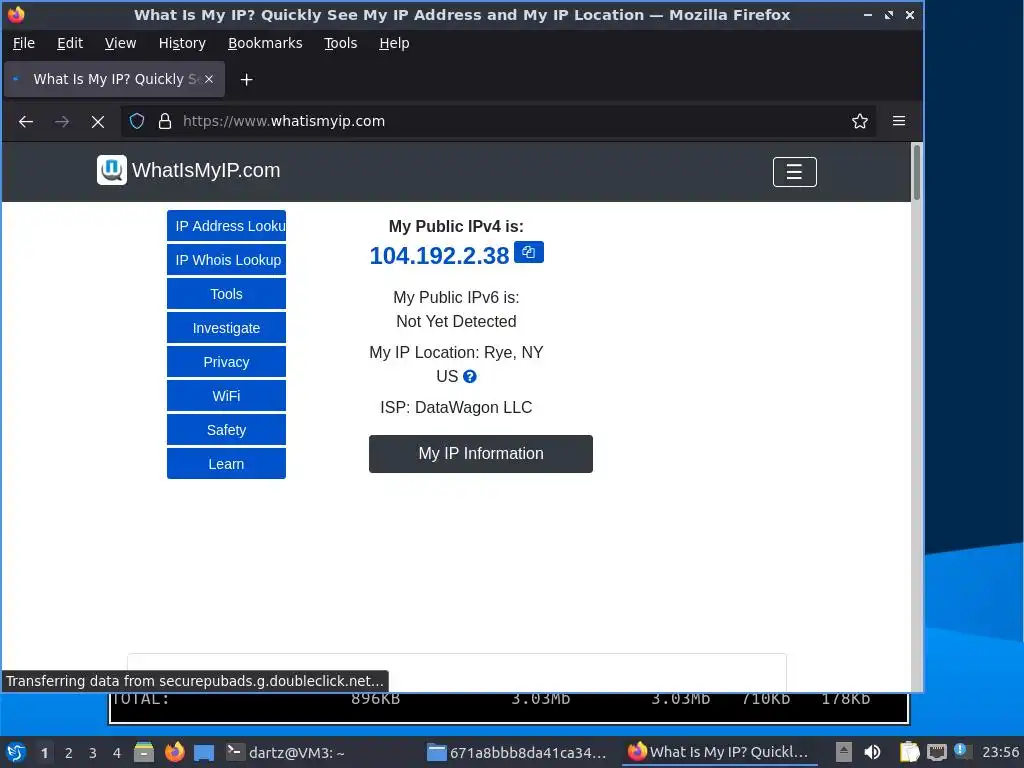
Task: Open the volume control in system tray
Action: point(872,752)
